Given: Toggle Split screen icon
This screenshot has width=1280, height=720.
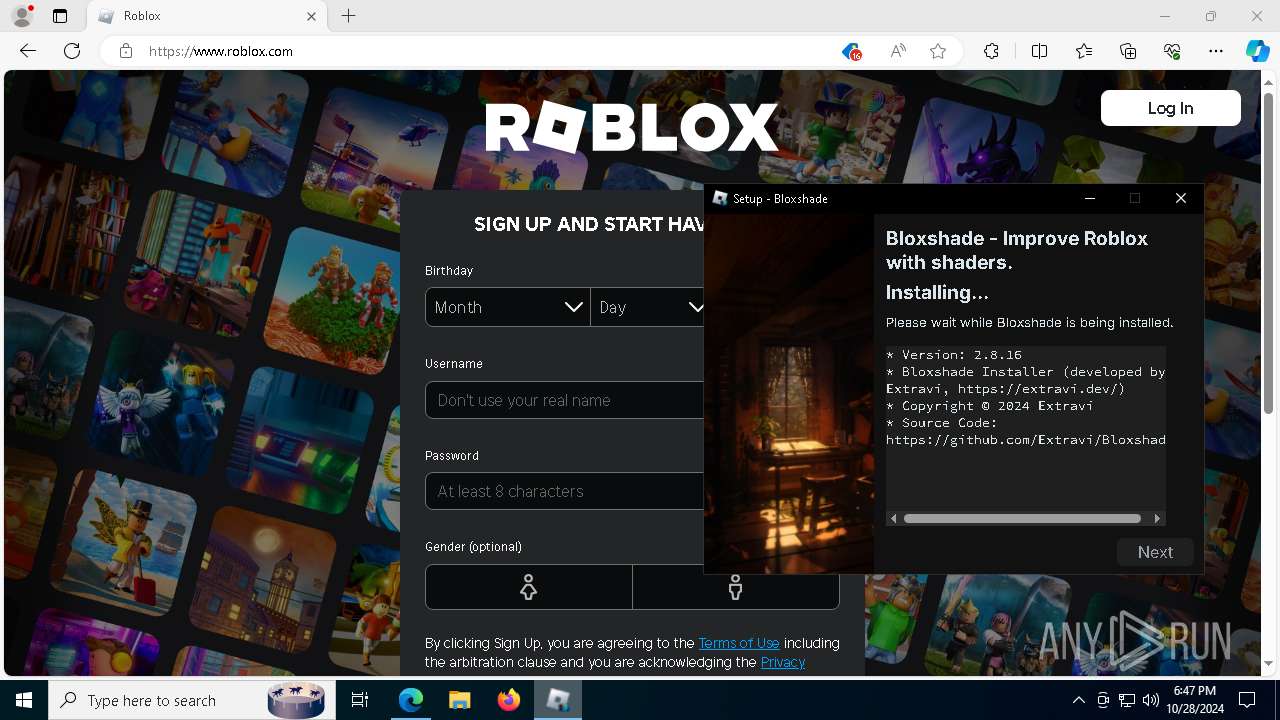Looking at the screenshot, I should pyautogui.click(x=1039, y=51).
